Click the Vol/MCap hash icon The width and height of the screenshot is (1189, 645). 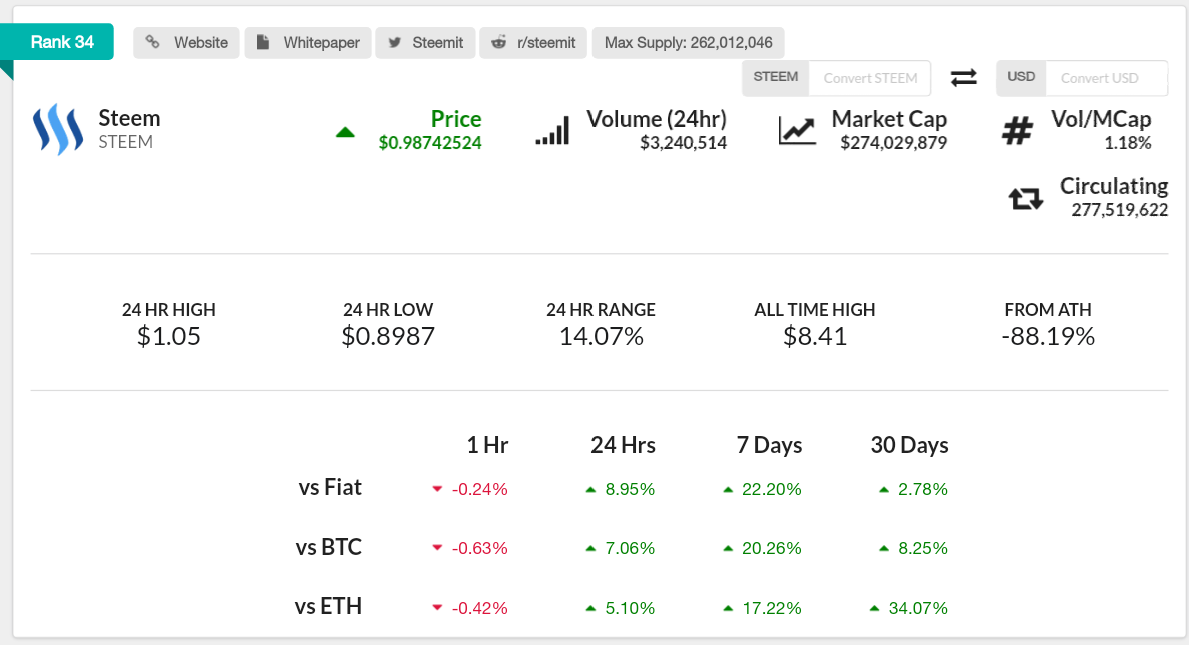coord(1017,131)
